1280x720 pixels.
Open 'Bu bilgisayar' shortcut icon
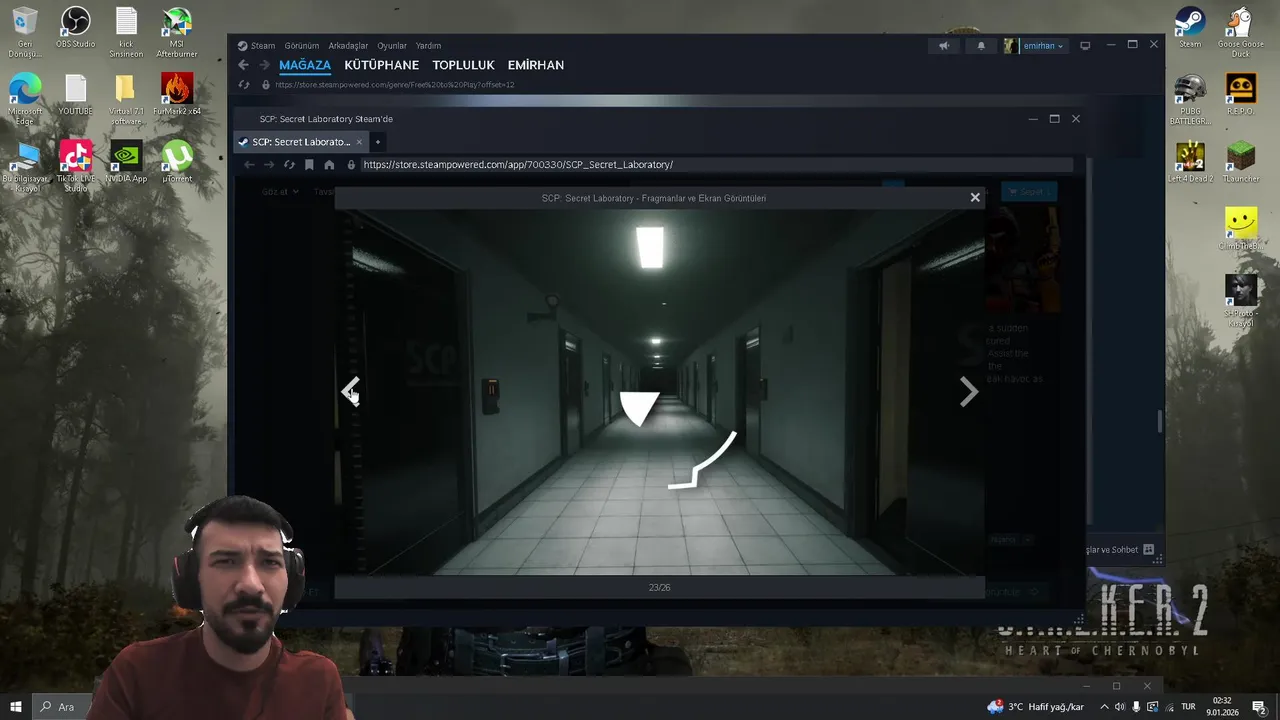pos(24,166)
